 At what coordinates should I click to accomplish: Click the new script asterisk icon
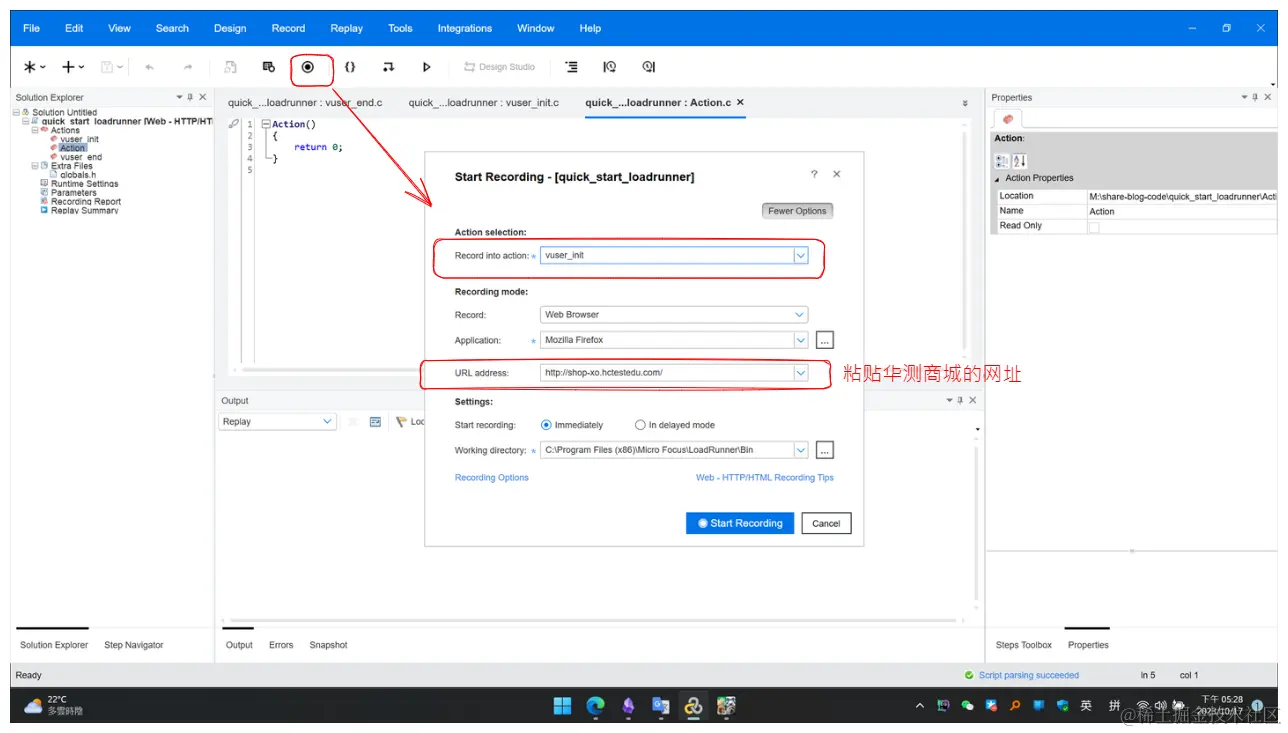(x=30, y=67)
